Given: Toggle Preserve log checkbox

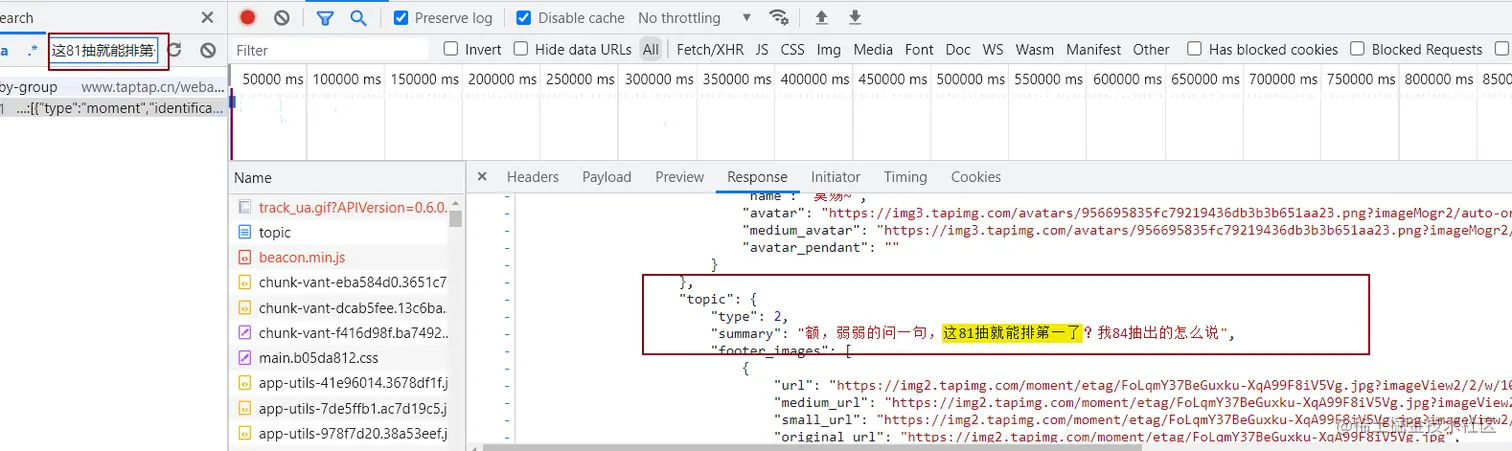Looking at the screenshot, I should [401, 17].
